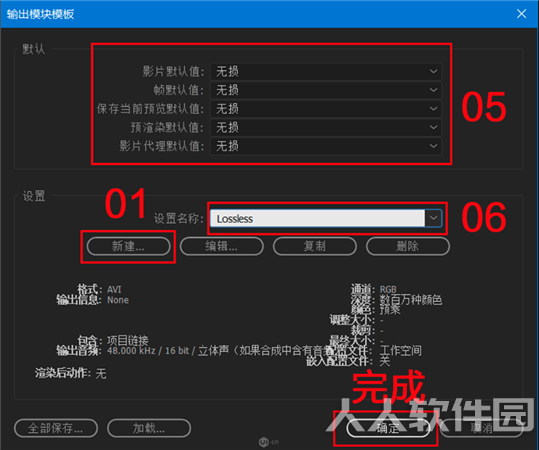Click the 删除 button
The image size is (539, 450).
click(408, 246)
